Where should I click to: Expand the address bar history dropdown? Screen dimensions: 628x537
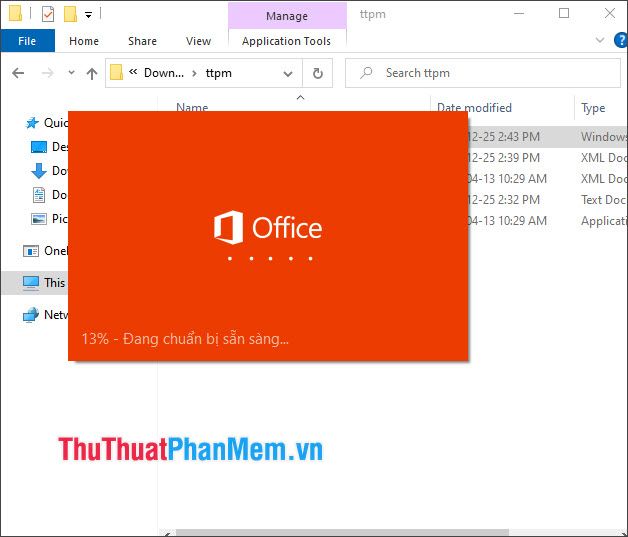click(x=288, y=74)
